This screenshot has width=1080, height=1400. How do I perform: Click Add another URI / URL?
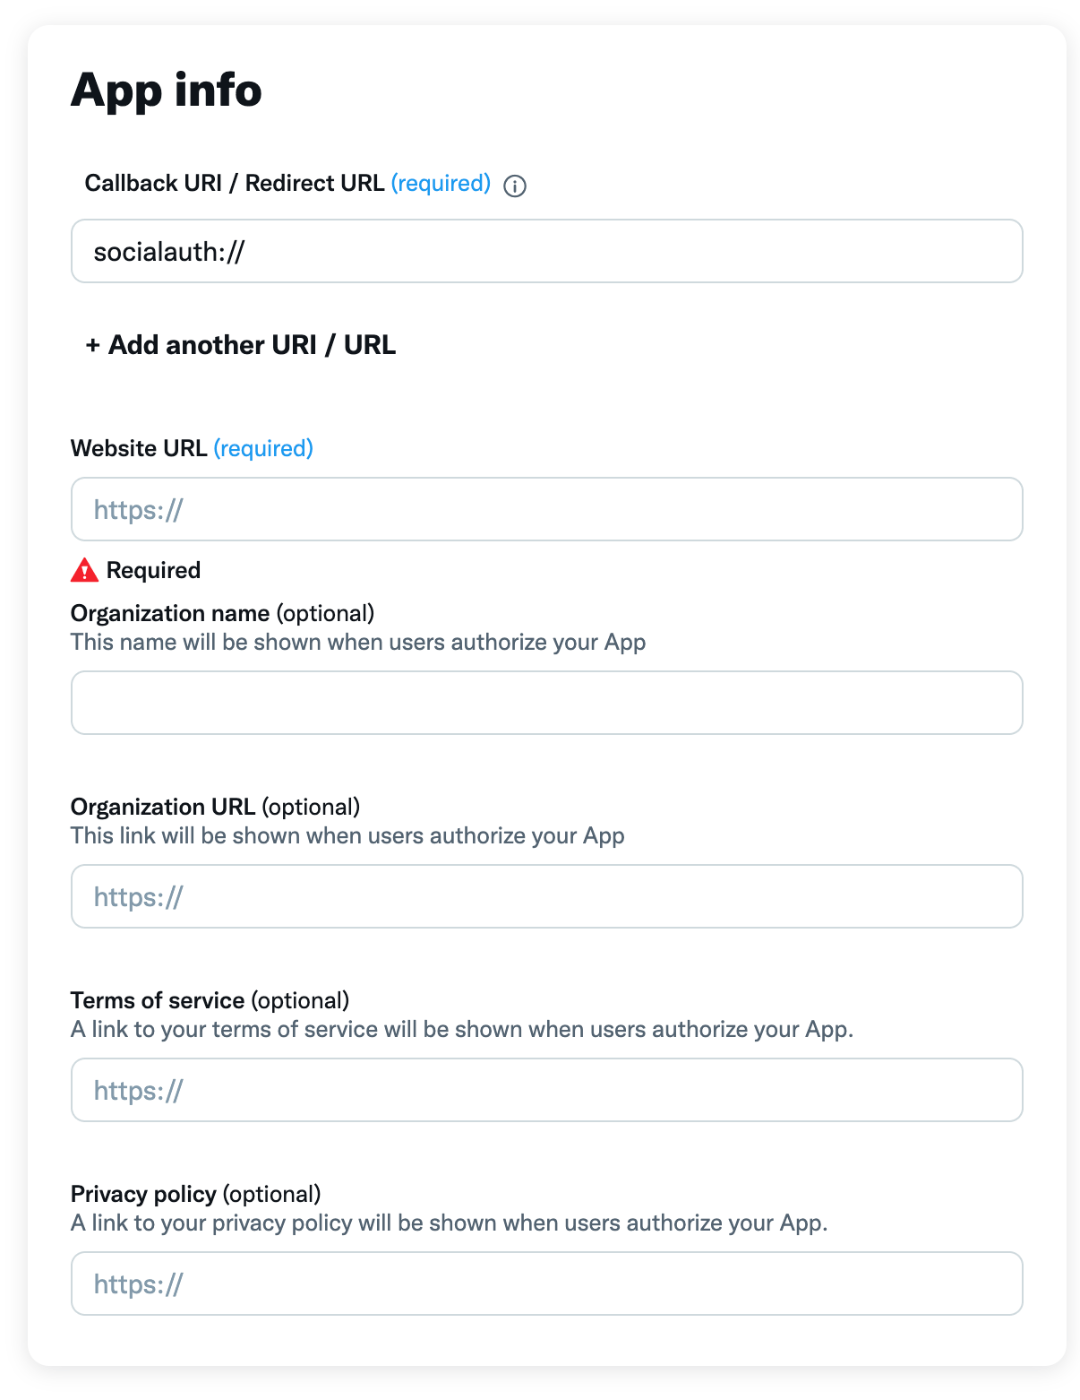click(x=241, y=345)
